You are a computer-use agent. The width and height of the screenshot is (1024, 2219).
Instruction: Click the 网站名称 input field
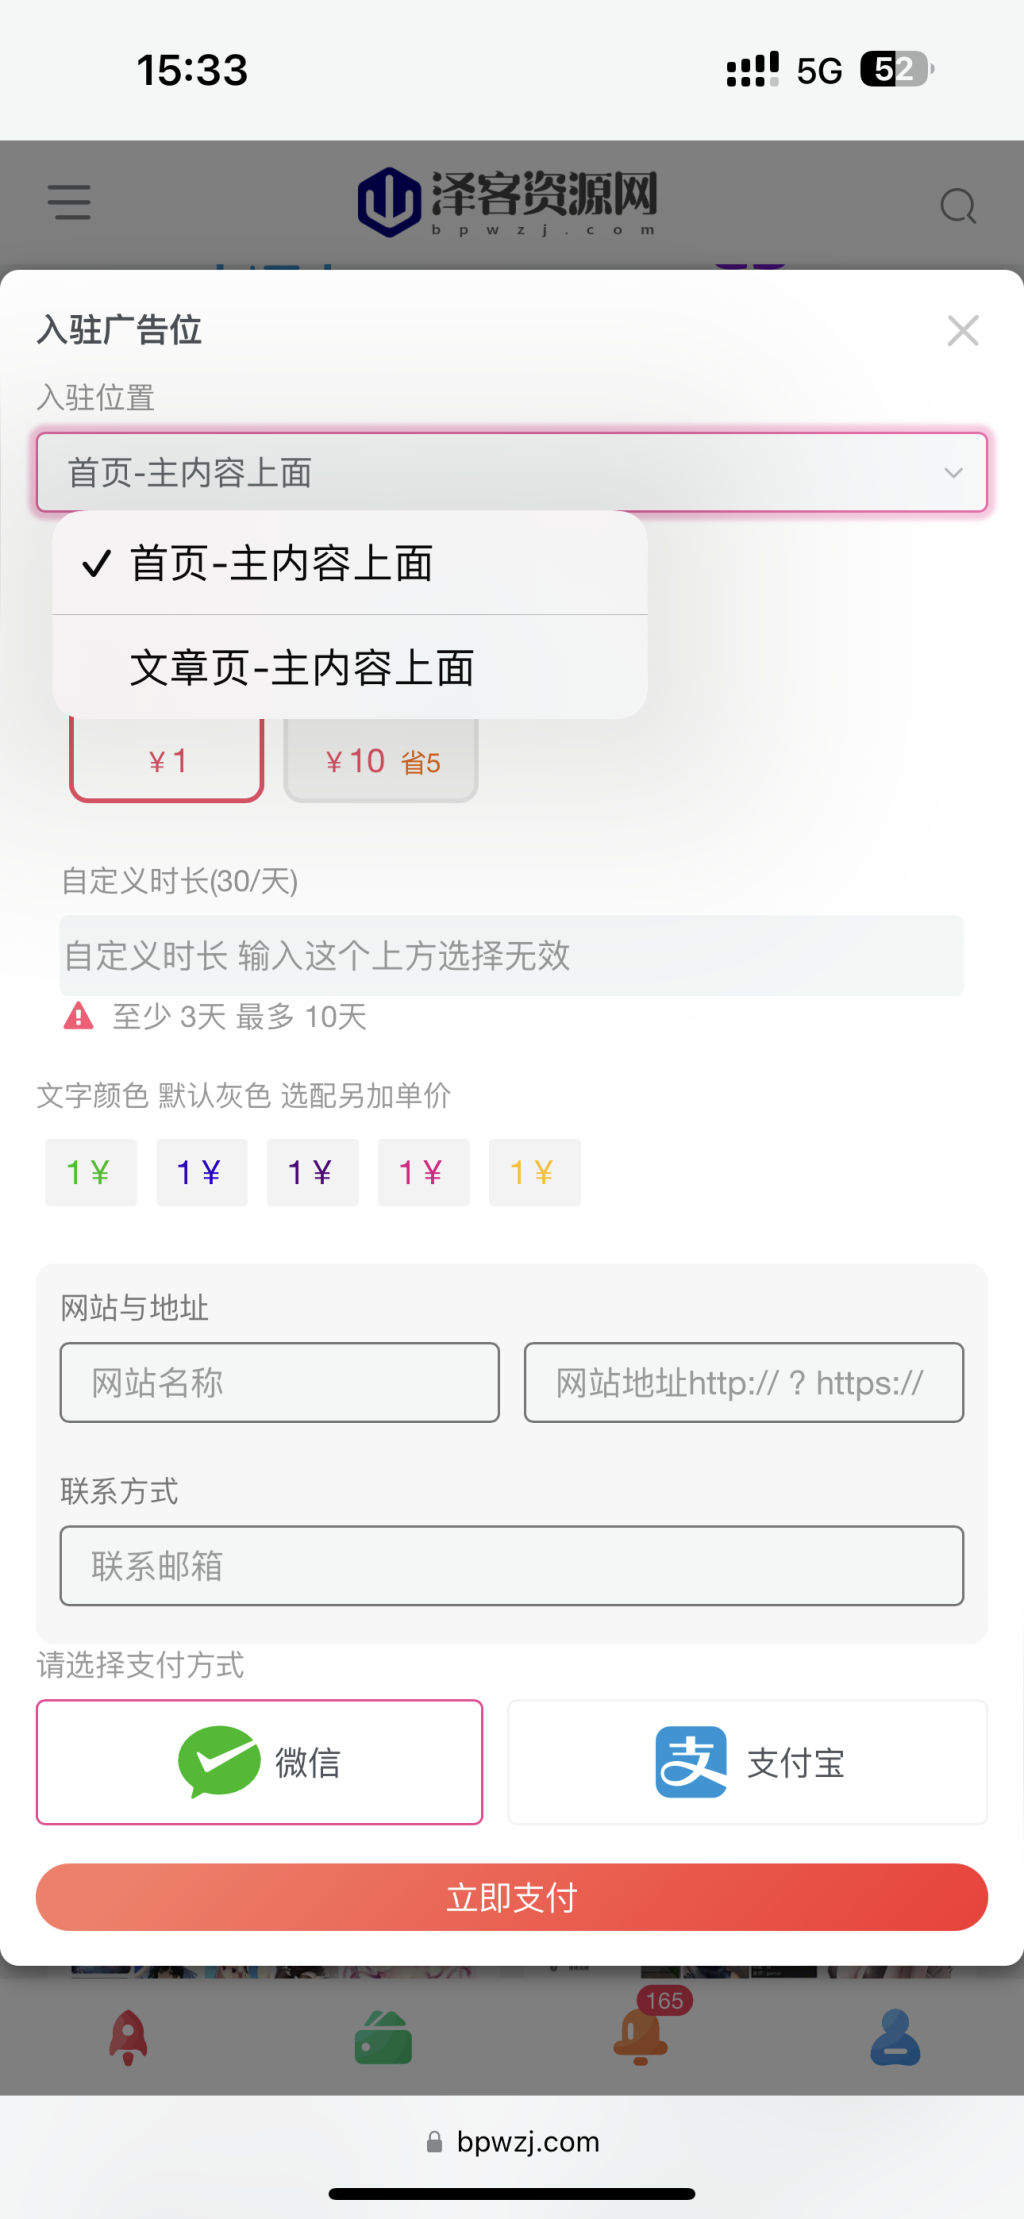click(x=280, y=1383)
